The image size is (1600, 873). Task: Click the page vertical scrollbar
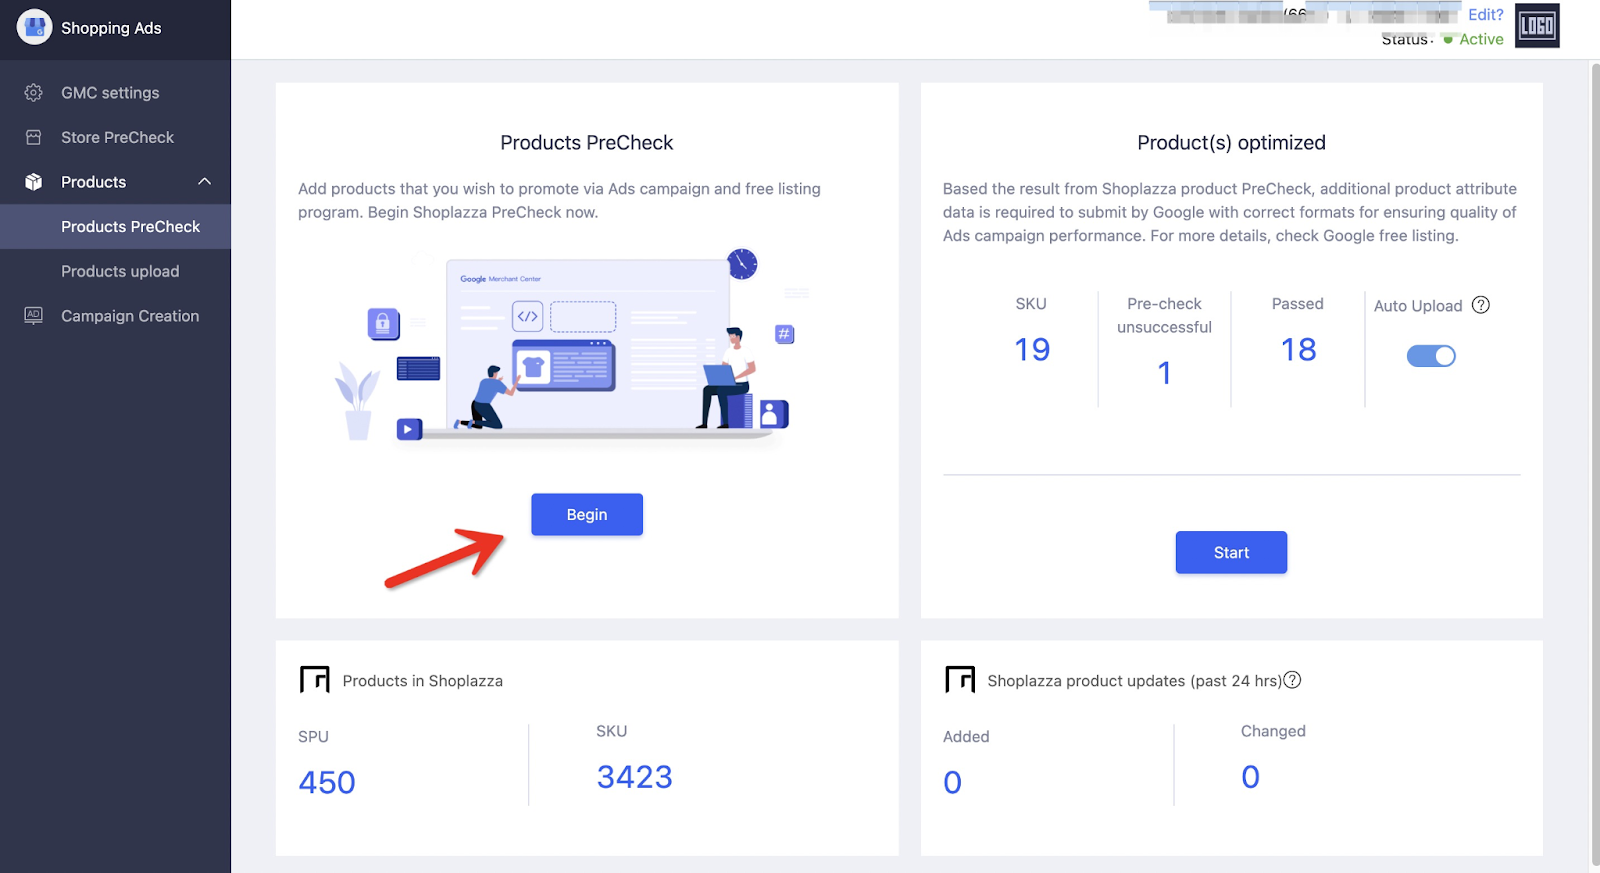(1594, 465)
